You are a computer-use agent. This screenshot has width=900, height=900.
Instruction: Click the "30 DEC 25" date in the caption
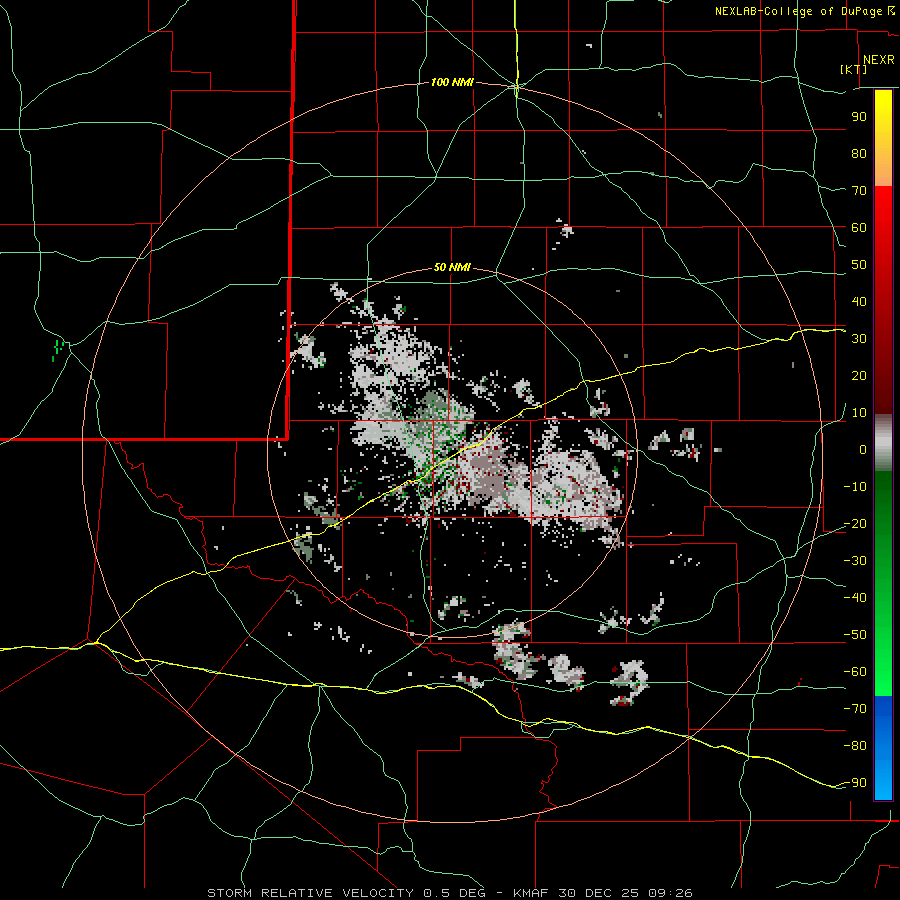pos(599,893)
